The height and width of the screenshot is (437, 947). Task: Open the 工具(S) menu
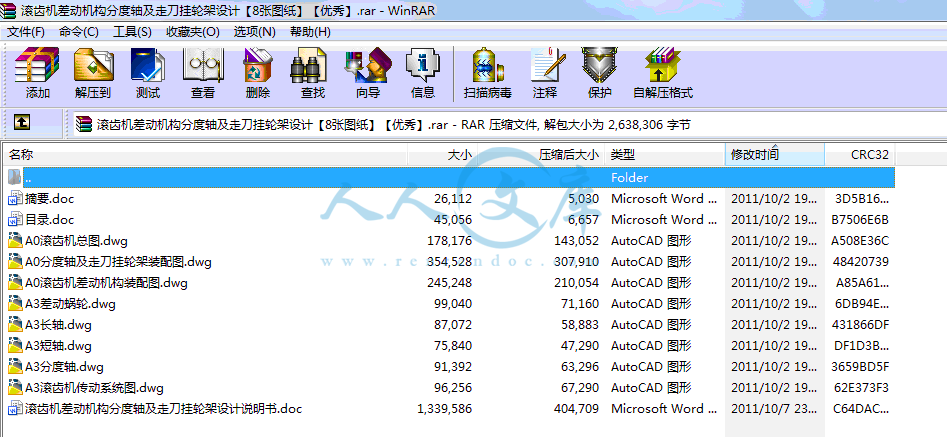click(132, 31)
